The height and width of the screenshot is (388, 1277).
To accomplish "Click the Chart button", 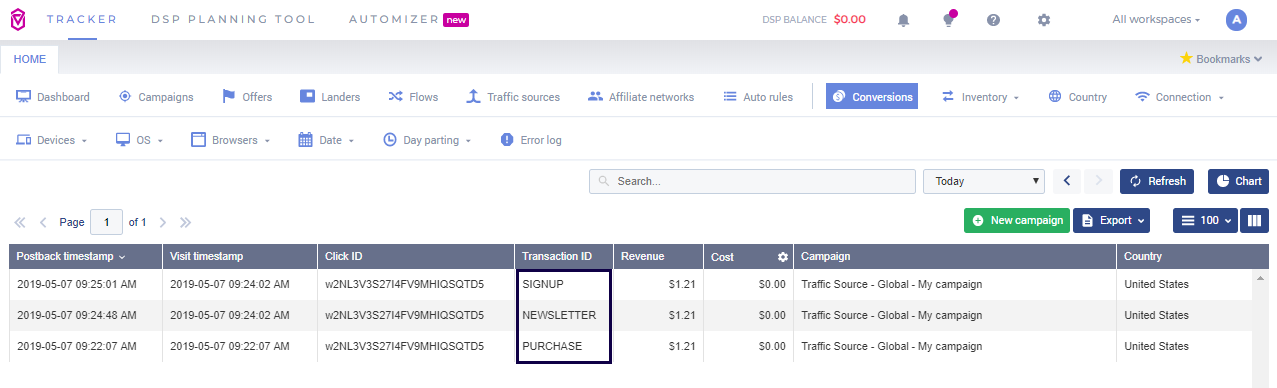I will [1238, 181].
